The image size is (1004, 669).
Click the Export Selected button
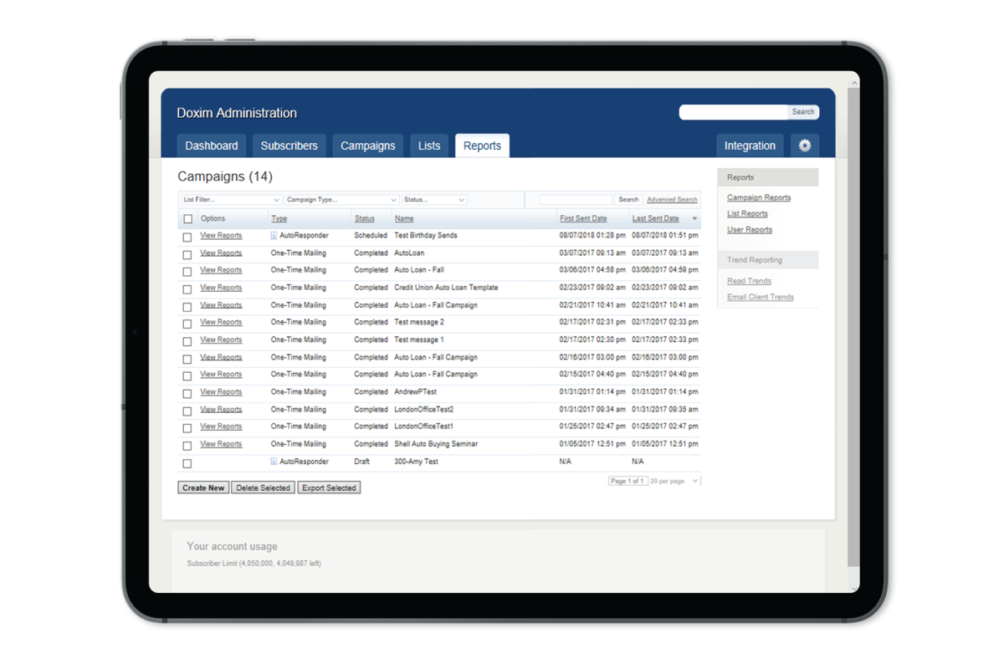click(329, 487)
